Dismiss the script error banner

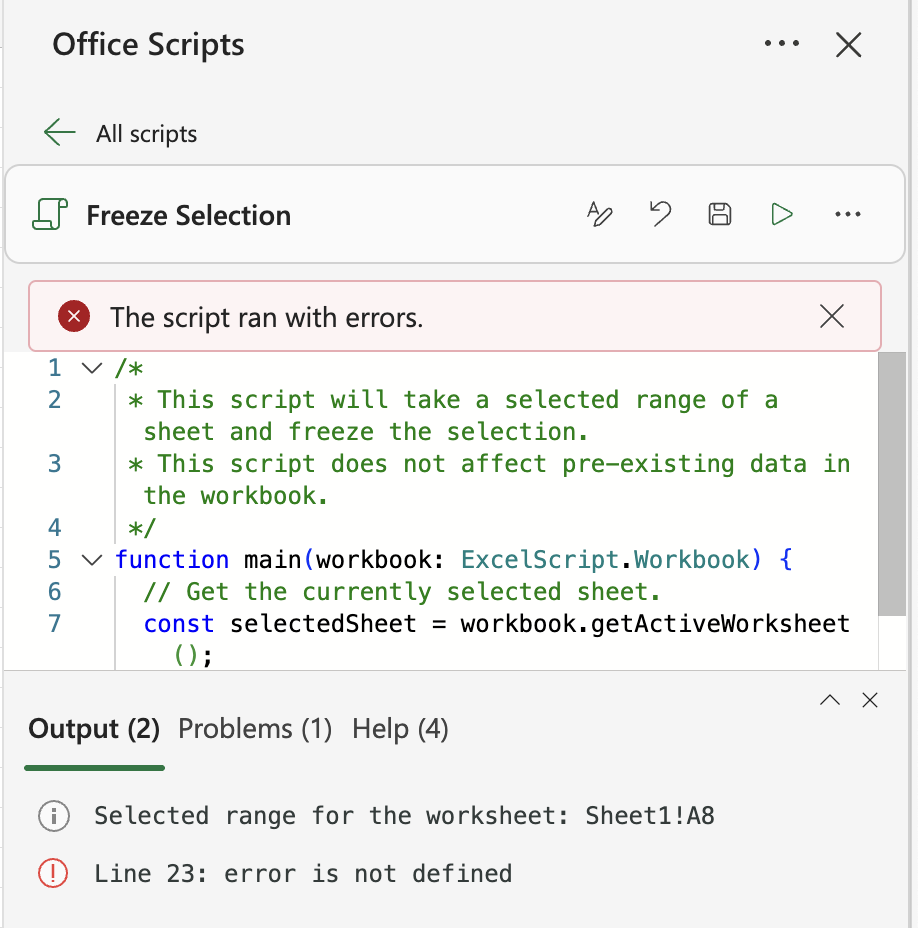[x=832, y=316]
